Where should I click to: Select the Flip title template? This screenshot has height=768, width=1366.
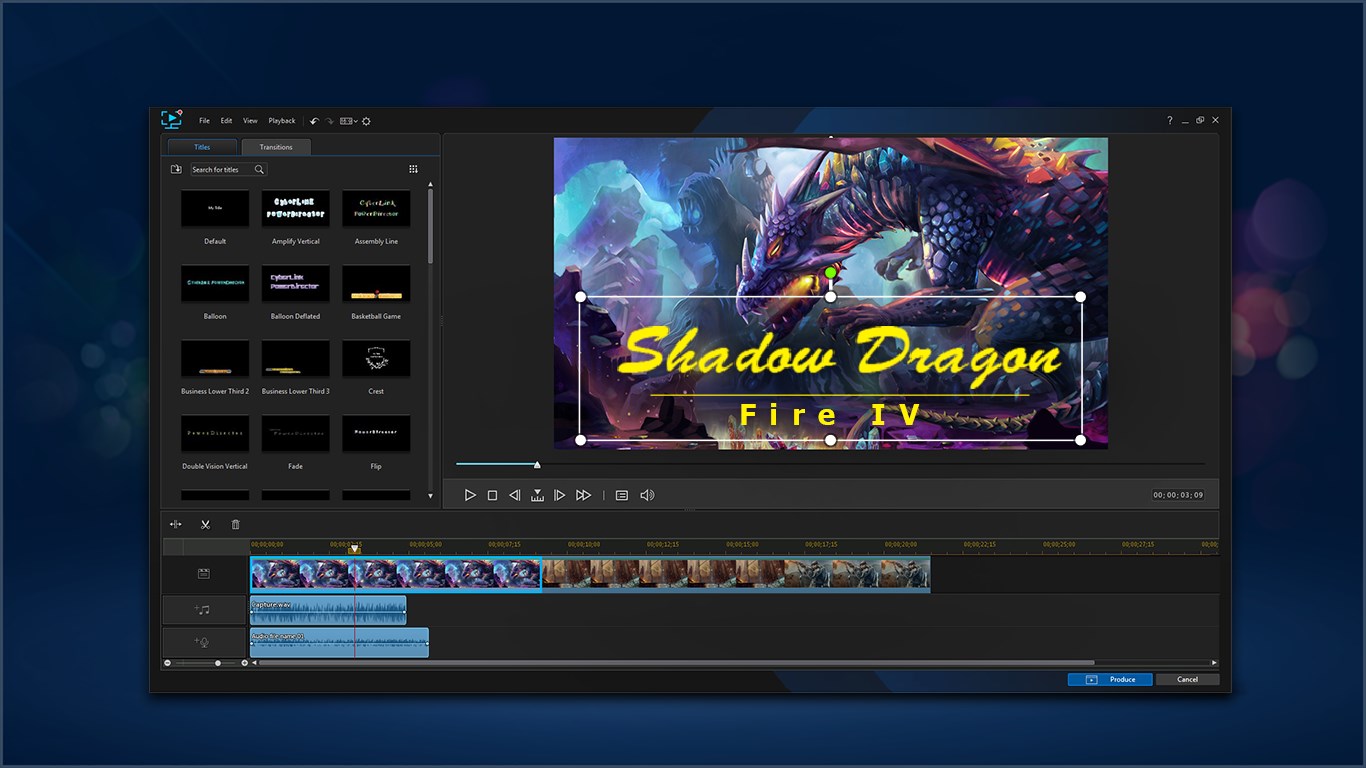point(376,433)
